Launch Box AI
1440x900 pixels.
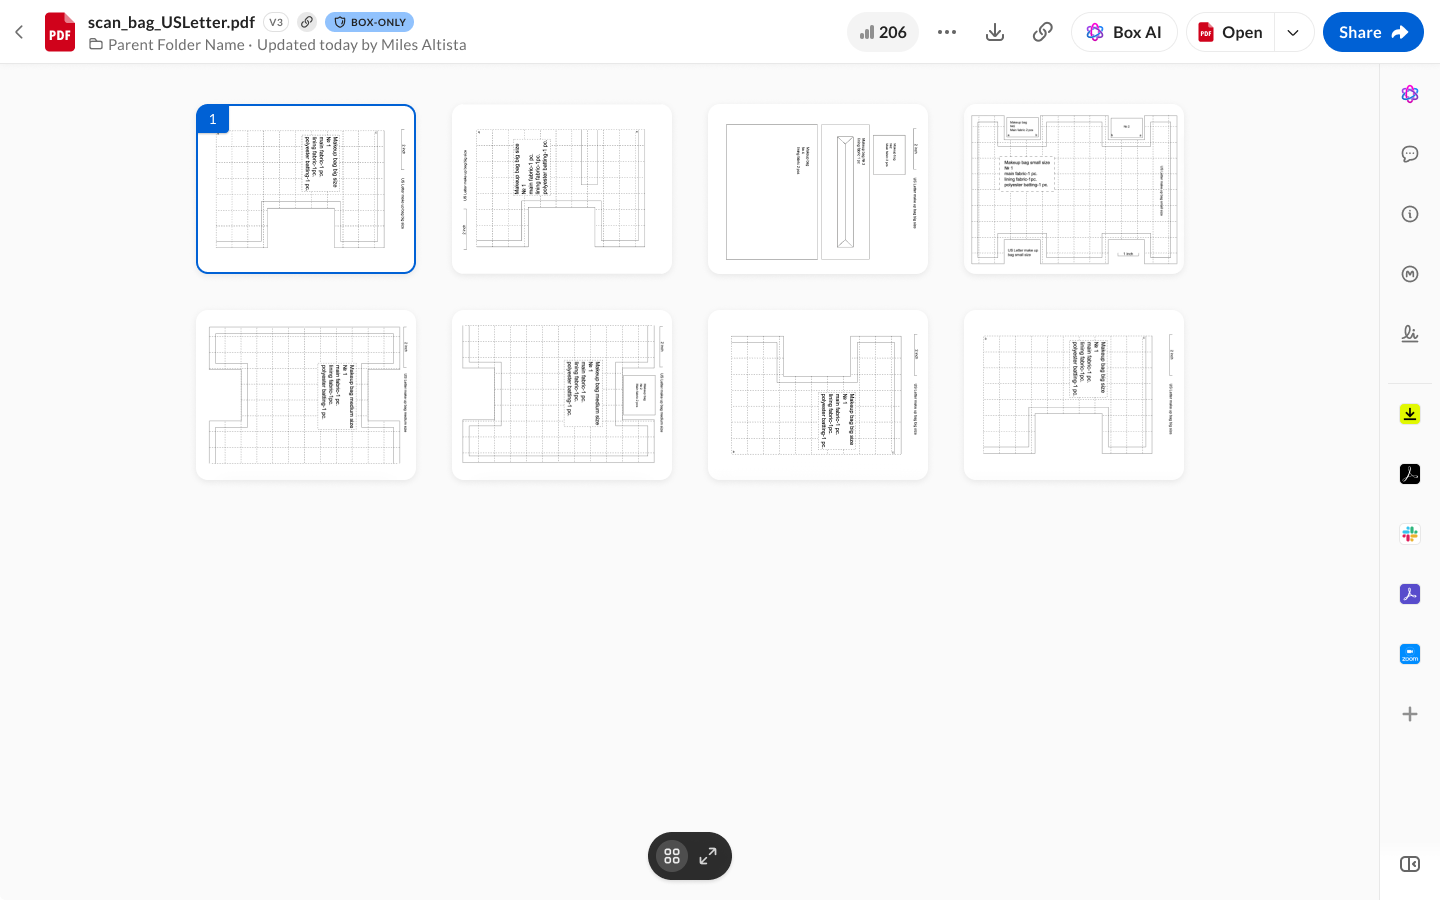pos(1124,32)
